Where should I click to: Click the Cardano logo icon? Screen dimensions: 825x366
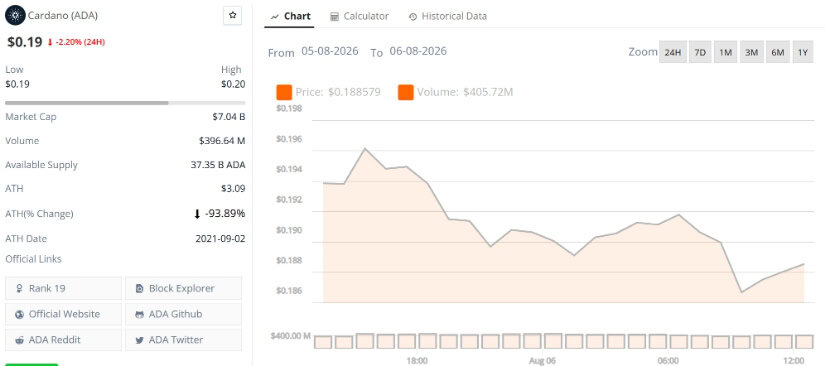15,15
